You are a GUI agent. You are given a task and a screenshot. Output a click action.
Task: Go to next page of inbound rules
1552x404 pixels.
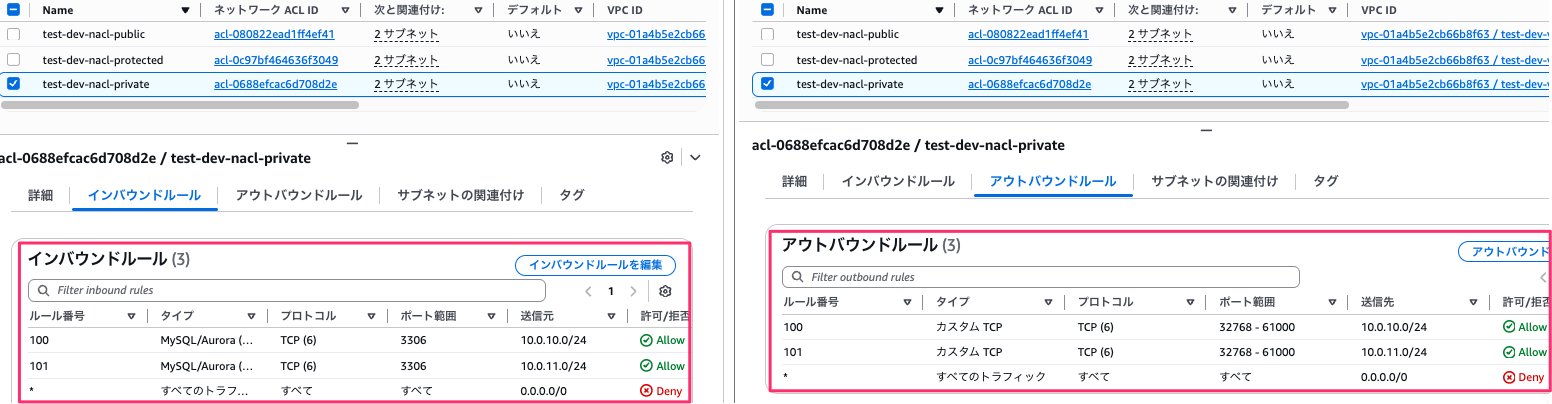click(x=633, y=291)
